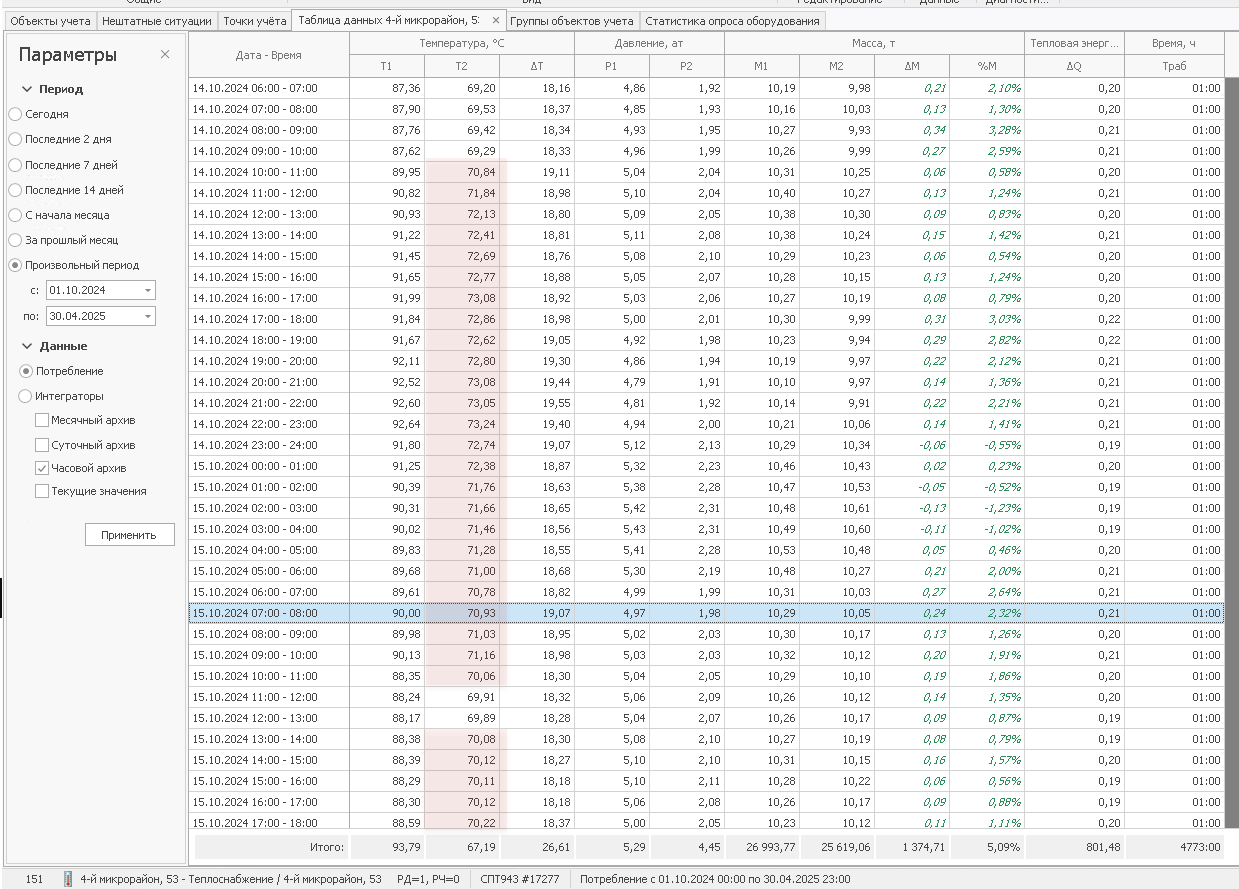Open the start date dropdown 01.10.2024

pos(148,290)
